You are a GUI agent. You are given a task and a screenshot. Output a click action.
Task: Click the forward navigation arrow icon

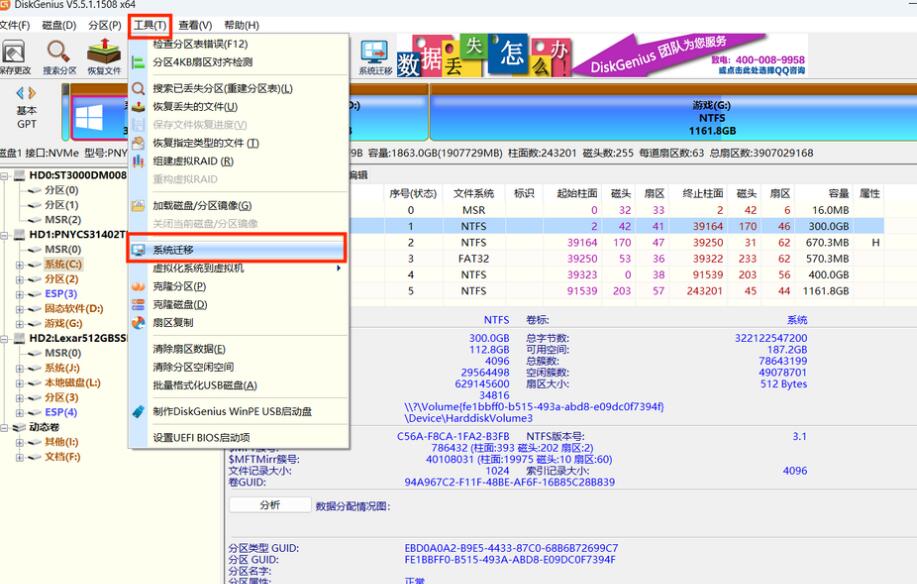pyautogui.click(x=30, y=91)
